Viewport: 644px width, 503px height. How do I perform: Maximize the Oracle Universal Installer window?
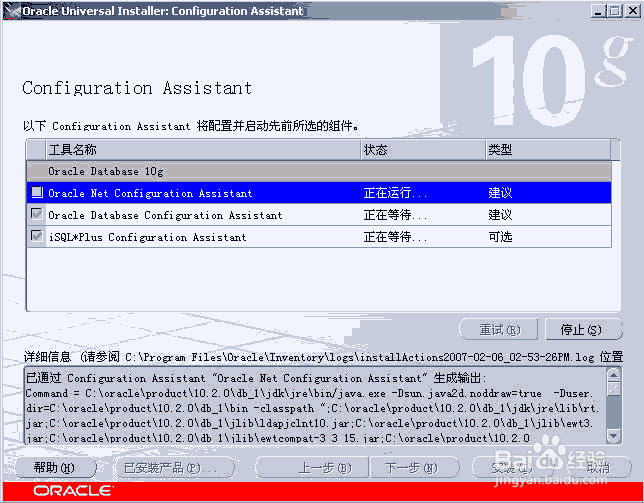615,11
